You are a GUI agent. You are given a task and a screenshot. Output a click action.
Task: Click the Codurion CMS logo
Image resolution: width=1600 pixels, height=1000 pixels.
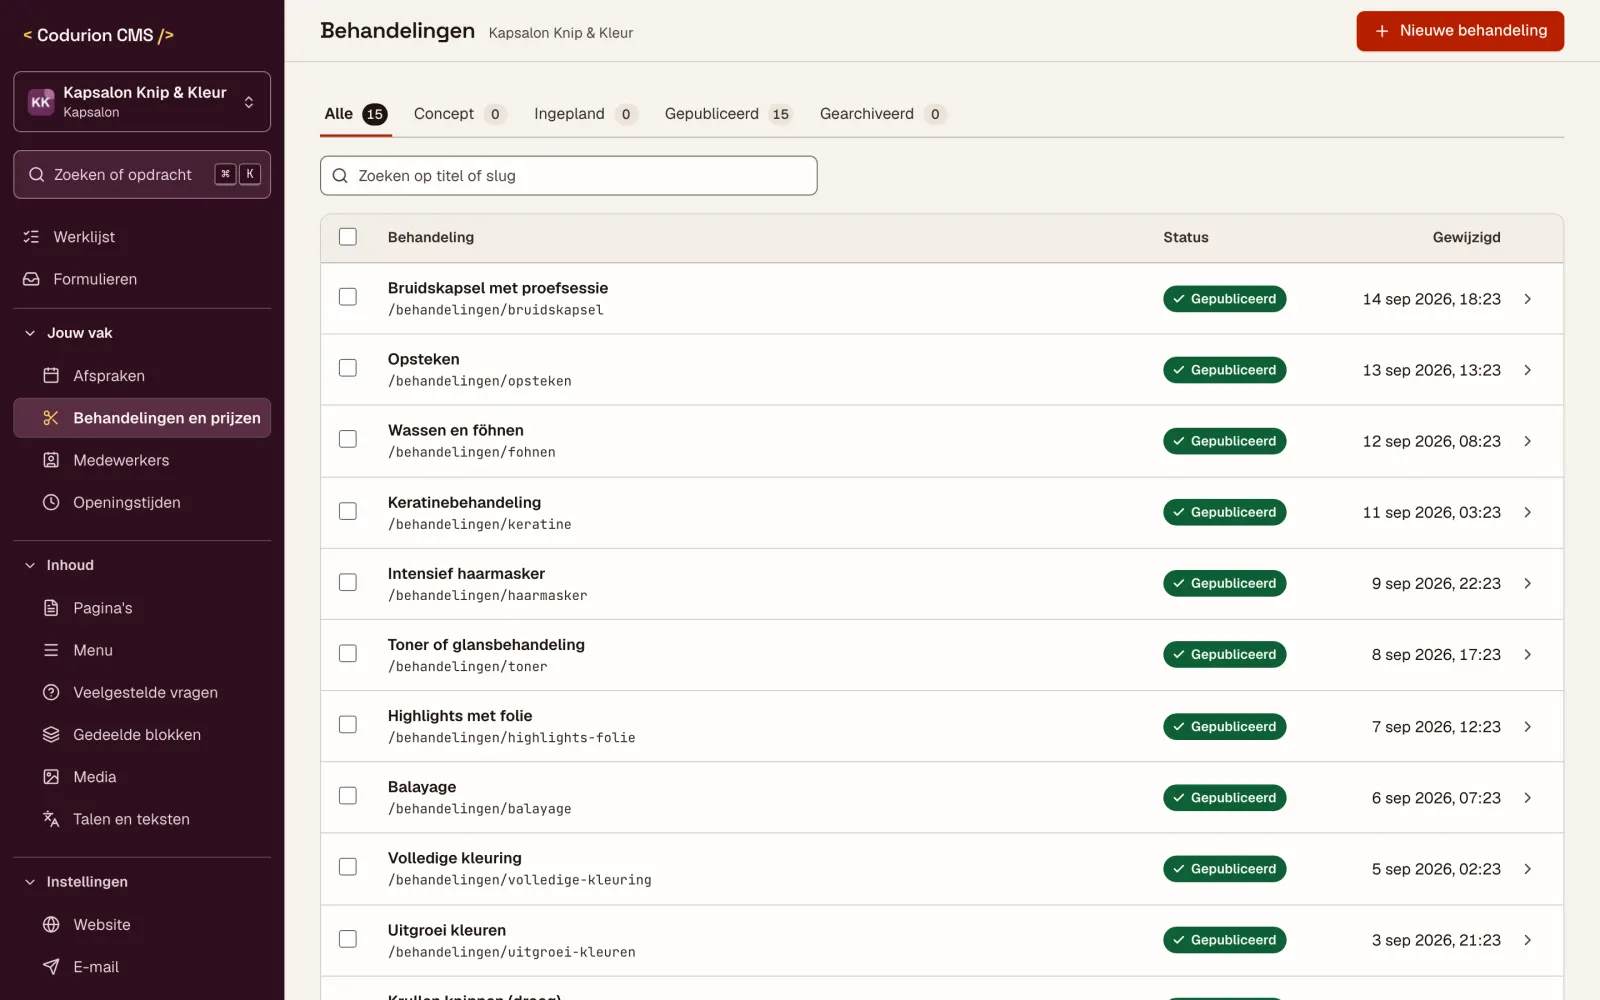[x=98, y=35]
